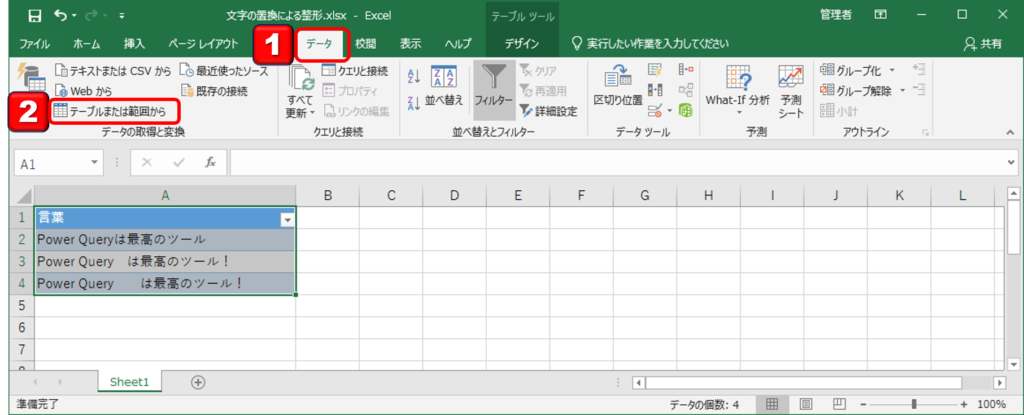This screenshot has width=1024, height=415.
Task: Select column B header
Action: point(328,195)
